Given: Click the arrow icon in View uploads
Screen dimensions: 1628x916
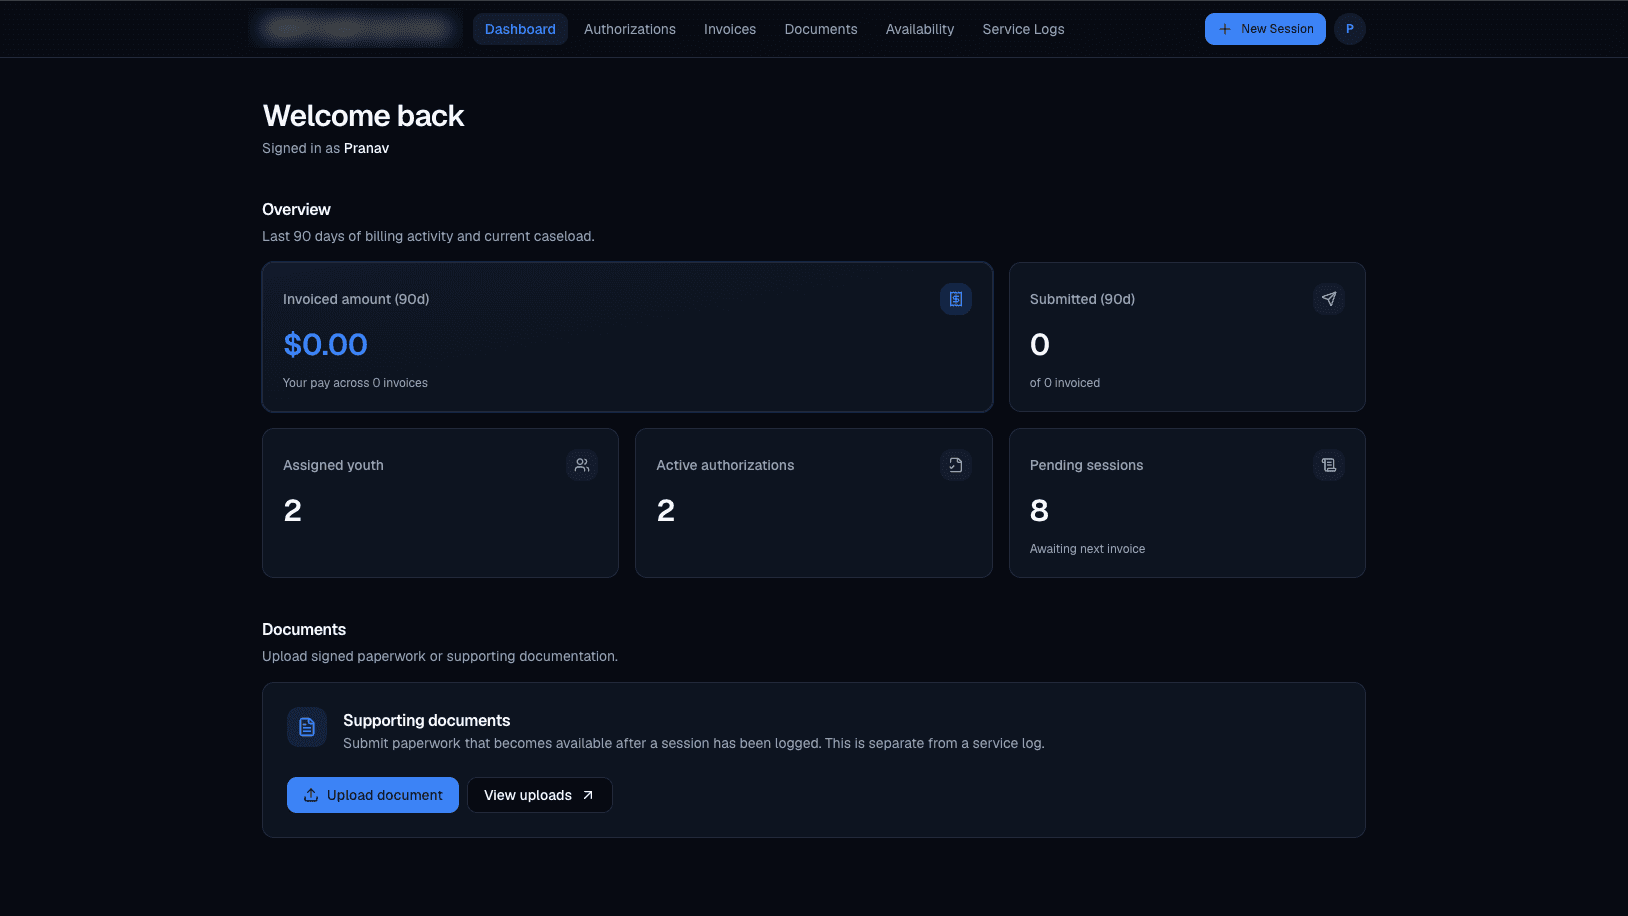Looking at the screenshot, I should coord(588,795).
